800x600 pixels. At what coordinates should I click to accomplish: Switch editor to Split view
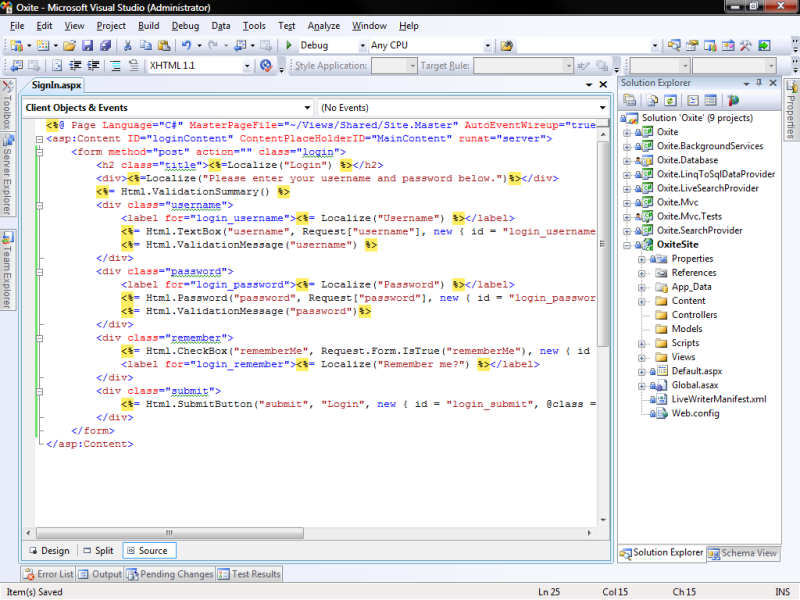(97, 550)
